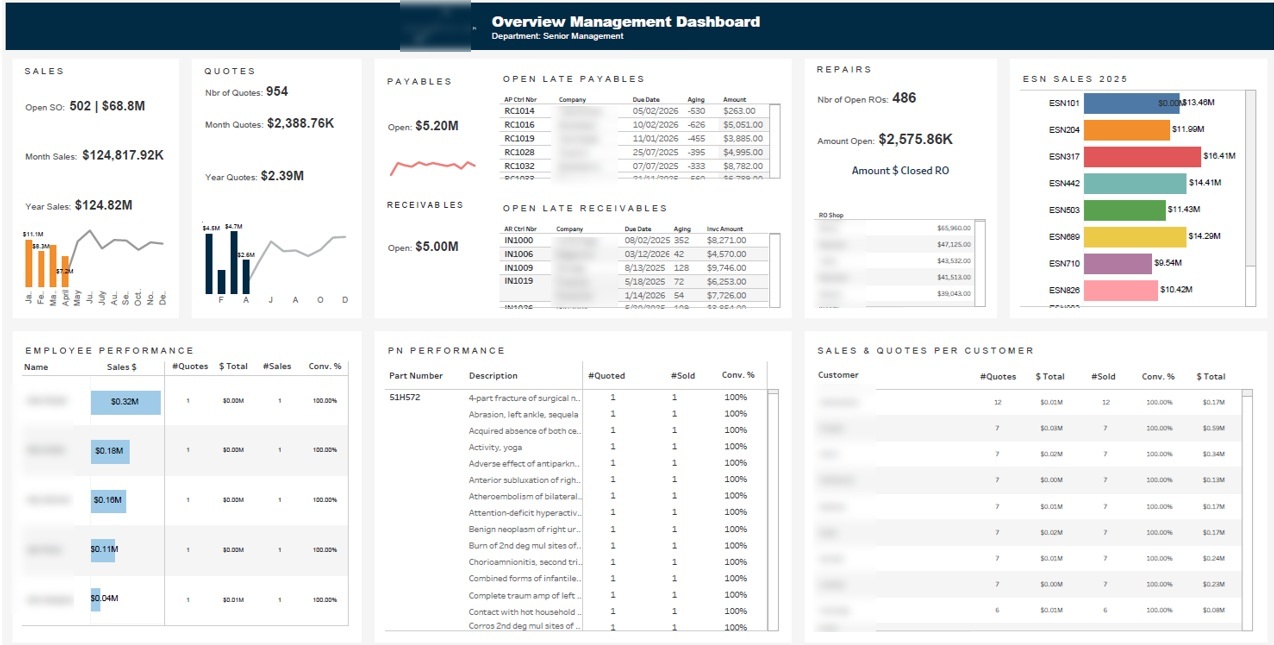Click the Amount column header in payables table
This screenshot has width=1274, height=645.
(734, 99)
